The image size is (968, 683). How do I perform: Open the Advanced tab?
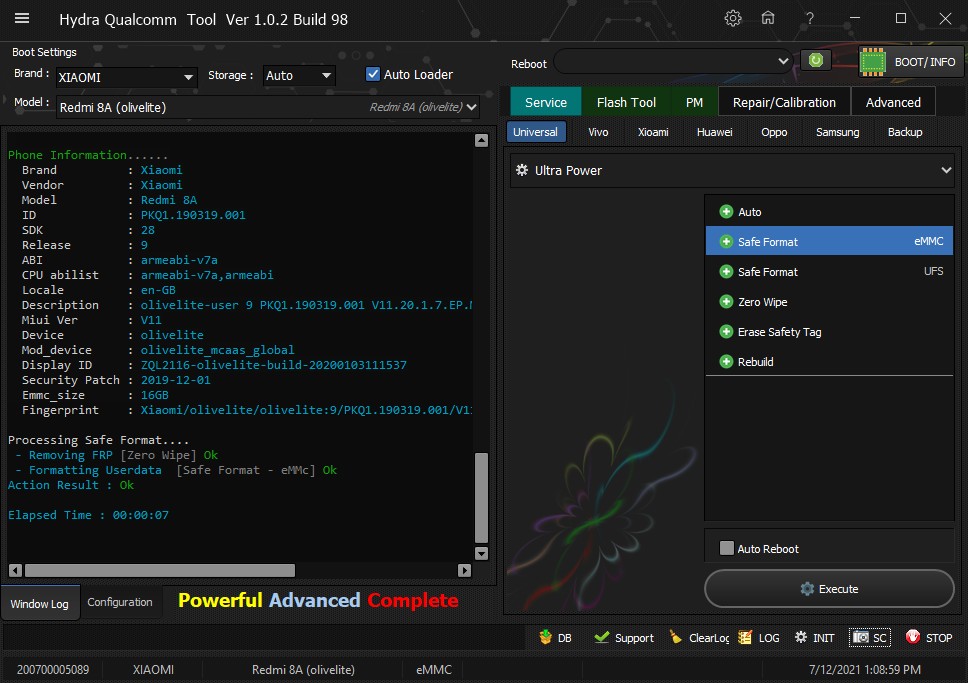tap(893, 102)
